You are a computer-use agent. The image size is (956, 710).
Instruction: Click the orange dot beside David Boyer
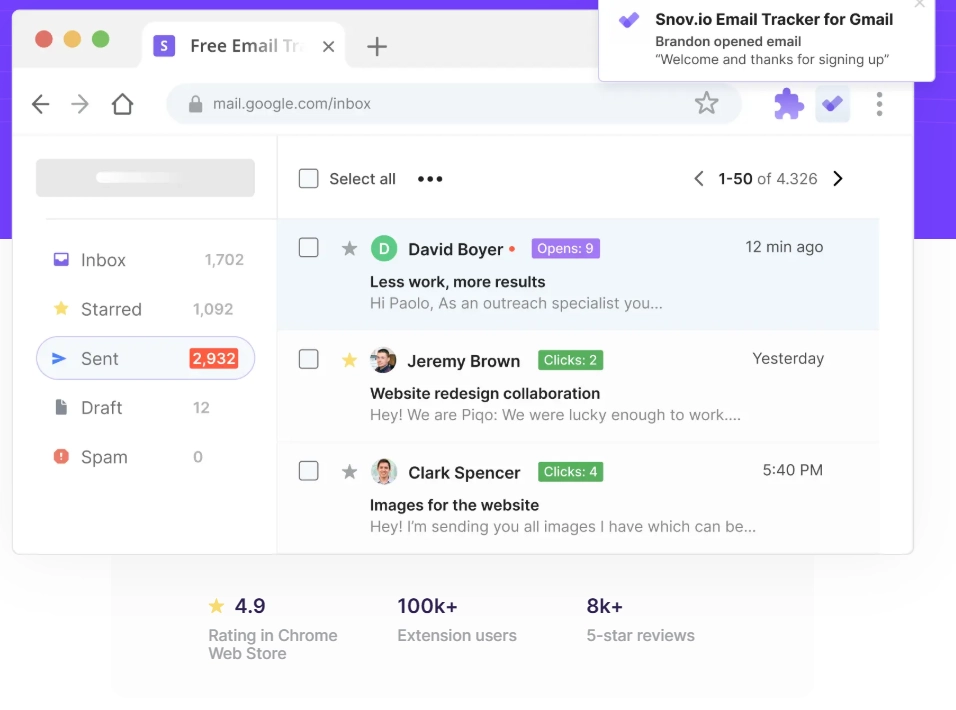pos(512,249)
